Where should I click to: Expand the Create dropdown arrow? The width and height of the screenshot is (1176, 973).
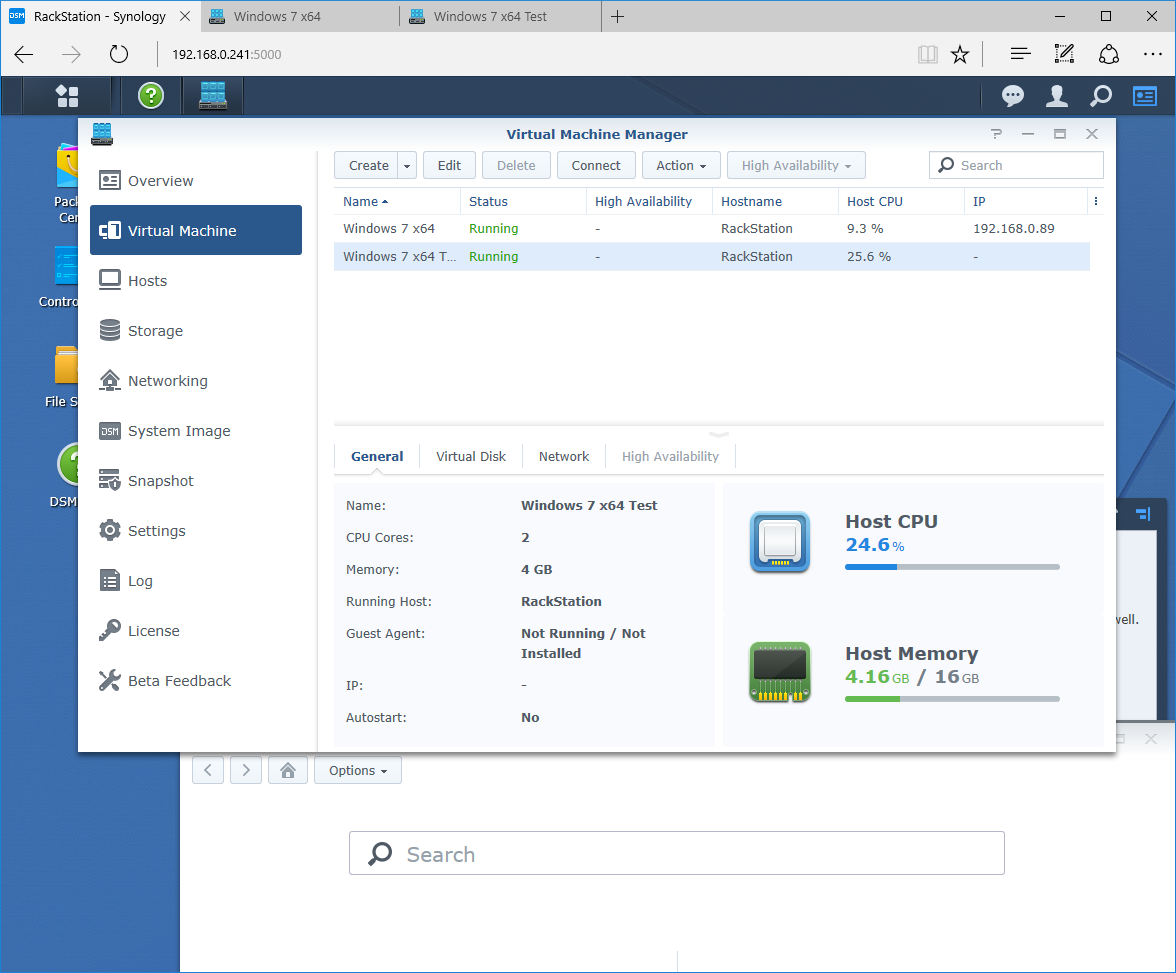[x=407, y=165]
